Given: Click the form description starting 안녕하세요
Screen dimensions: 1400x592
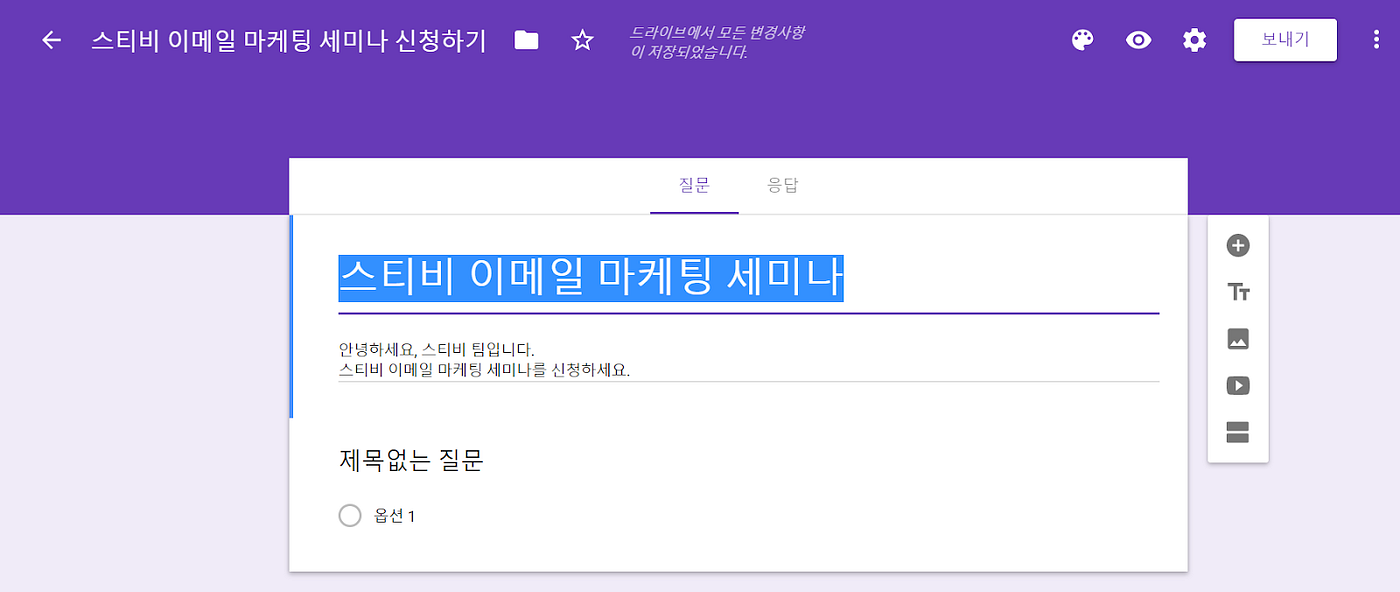Looking at the screenshot, I should point(748,360).
